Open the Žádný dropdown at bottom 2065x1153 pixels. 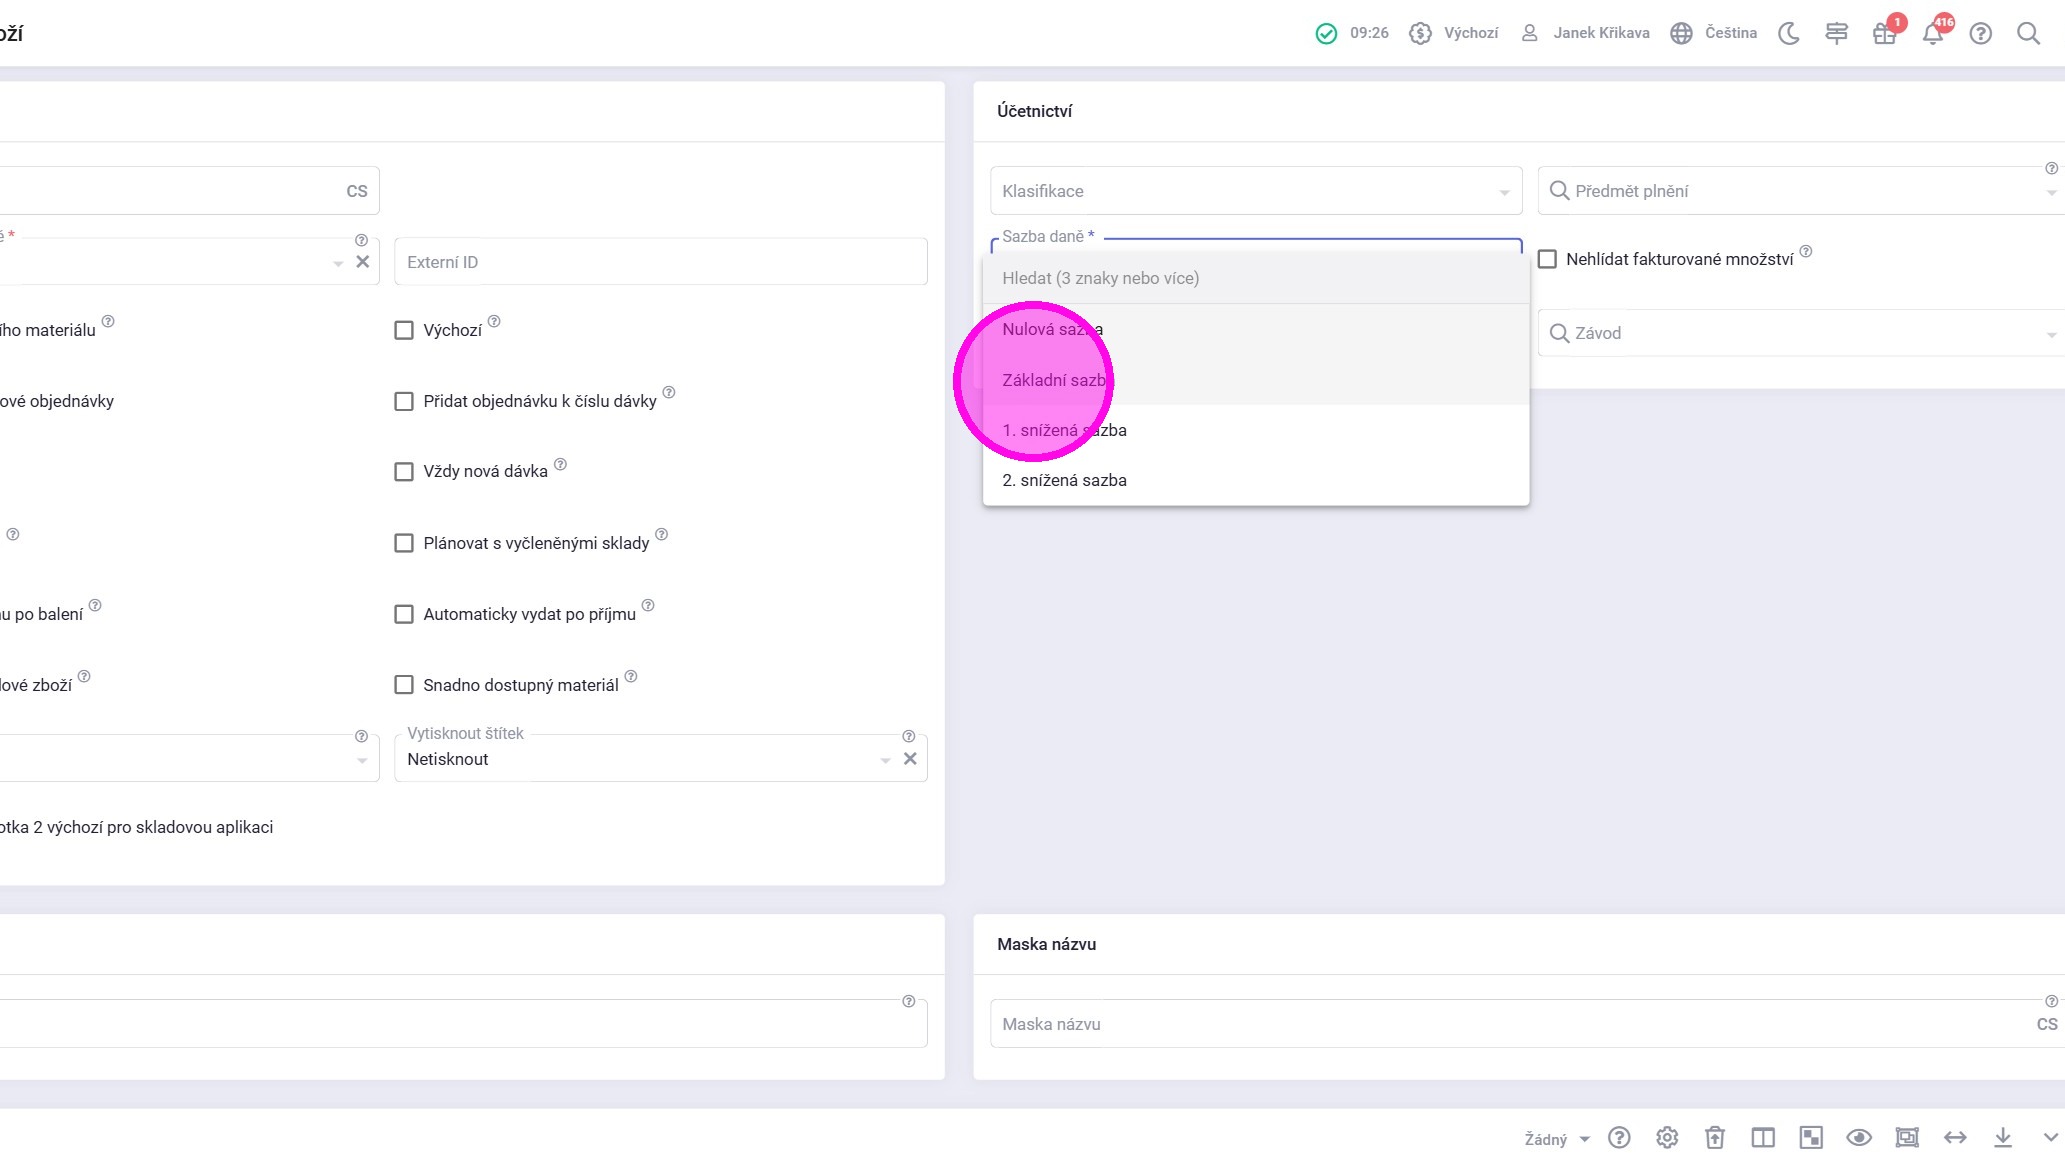pyautogui.click(x=1557, y=1139)
